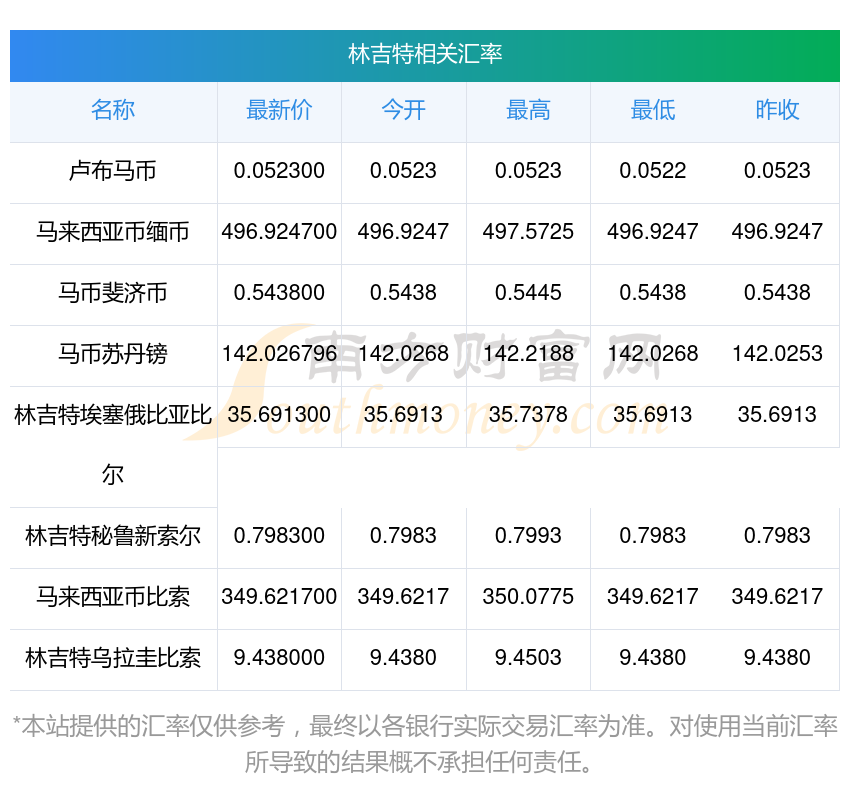Click the high value 142.2188

pyautogui.click(x=528, y=354)
